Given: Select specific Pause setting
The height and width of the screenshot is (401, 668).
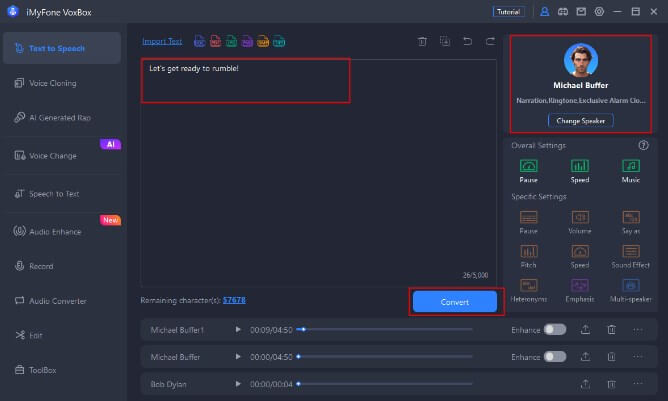Looking at the screenshot, I should tap(528, 222).
